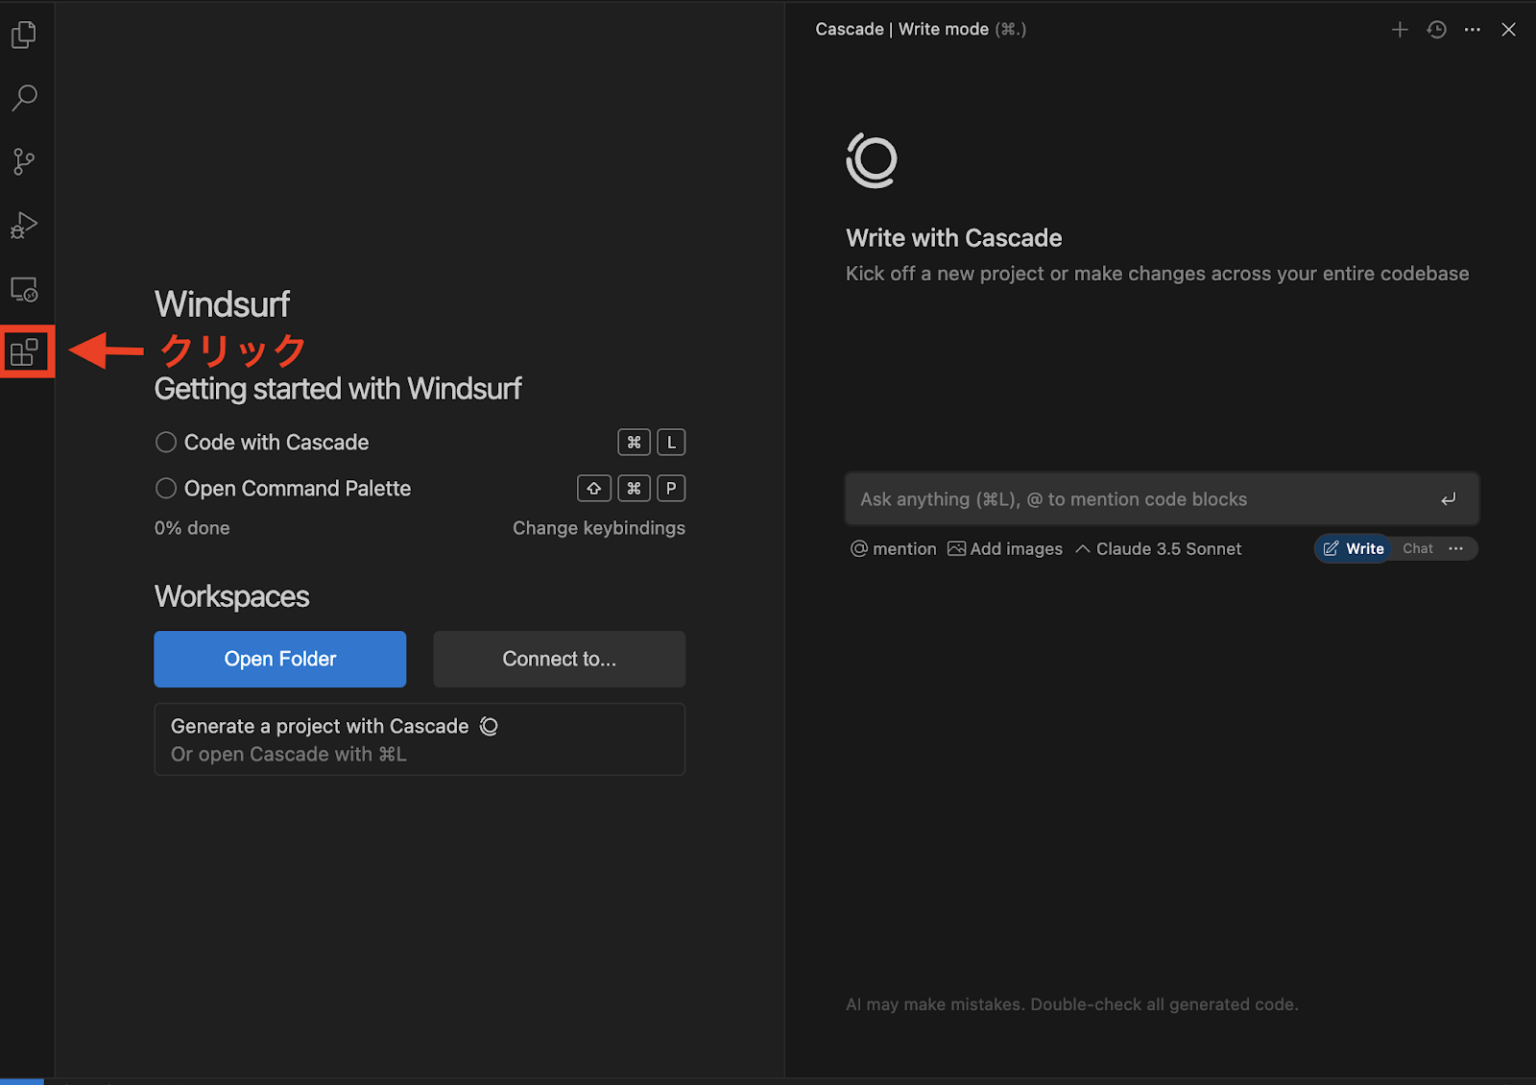1536x1085 pixels.
Task: Open the Run and Debug panel
Action: [24, 226]
